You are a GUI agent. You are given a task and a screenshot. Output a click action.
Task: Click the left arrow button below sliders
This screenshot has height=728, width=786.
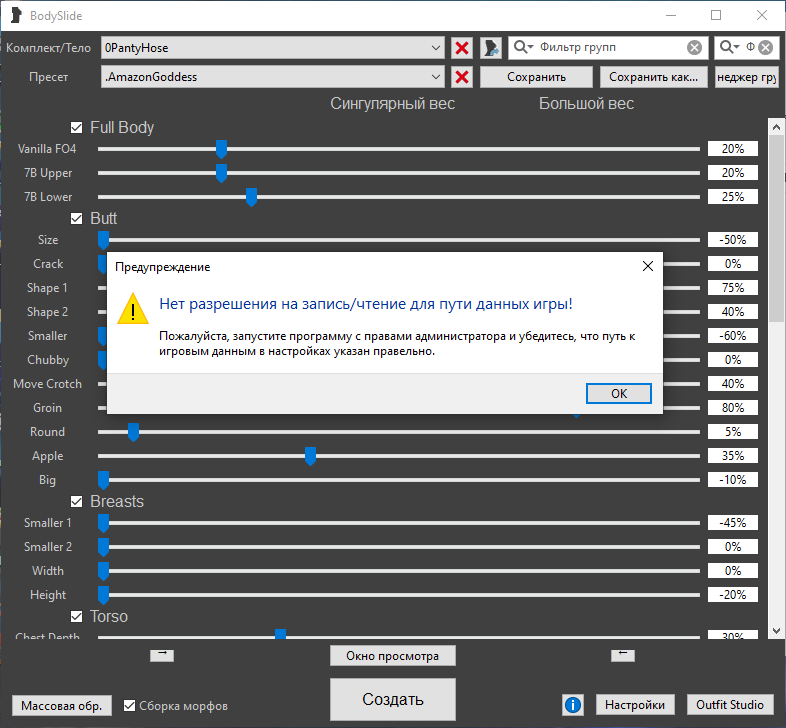click(x=622, y=654)
